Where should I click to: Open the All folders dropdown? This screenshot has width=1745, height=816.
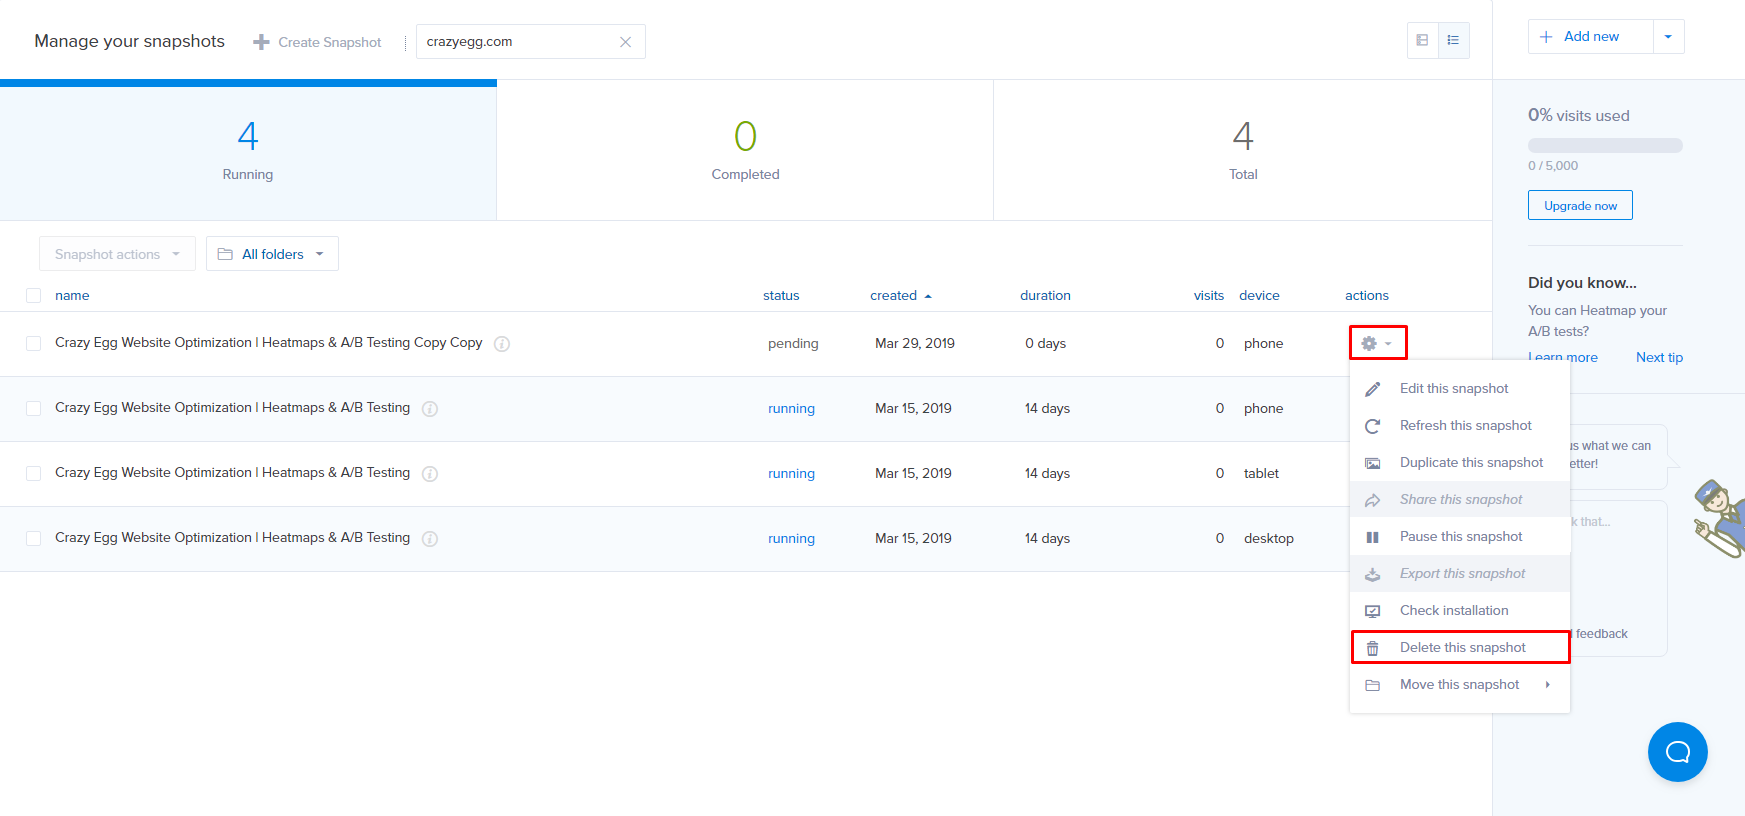point(272,254)
